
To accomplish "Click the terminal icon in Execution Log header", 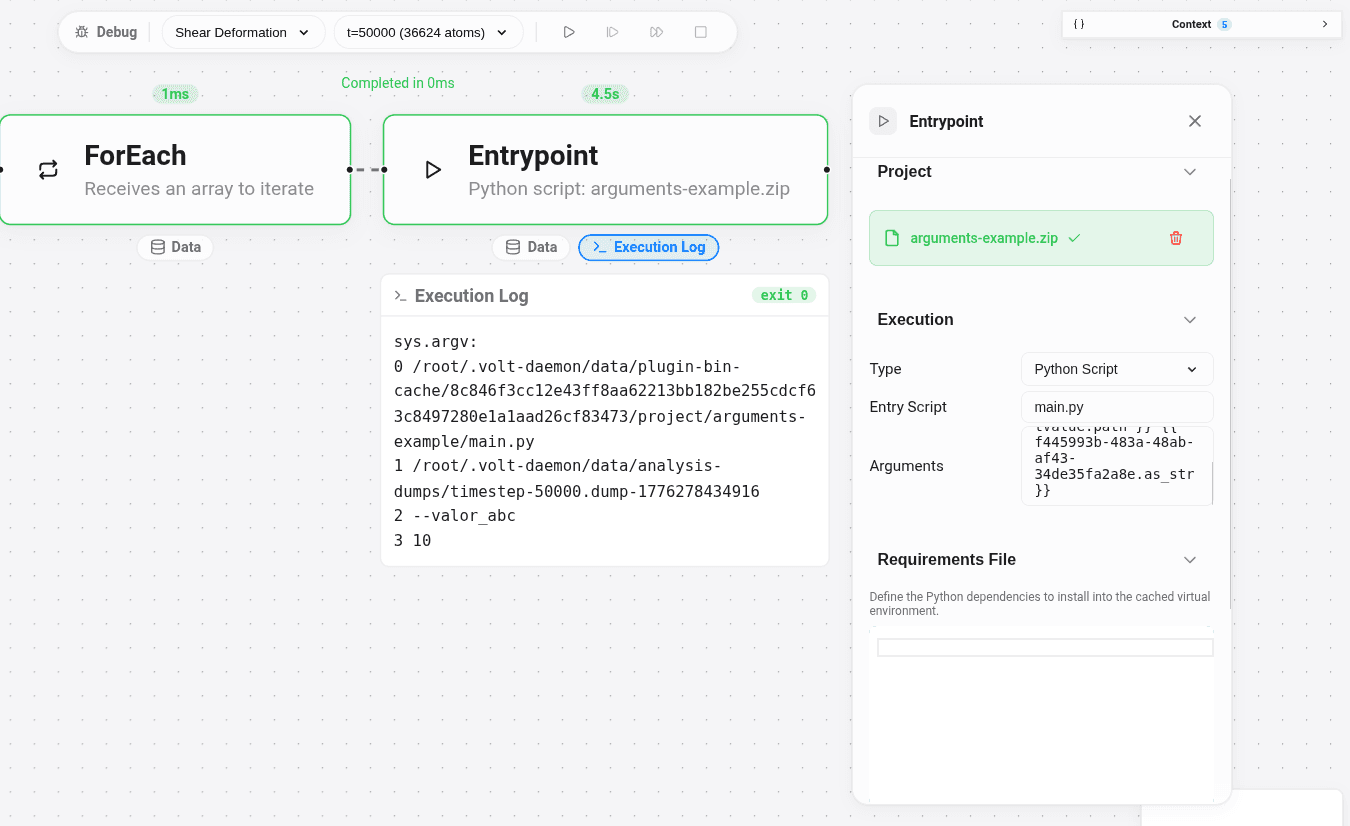I will pyautogui.click(x=400, y=296).
